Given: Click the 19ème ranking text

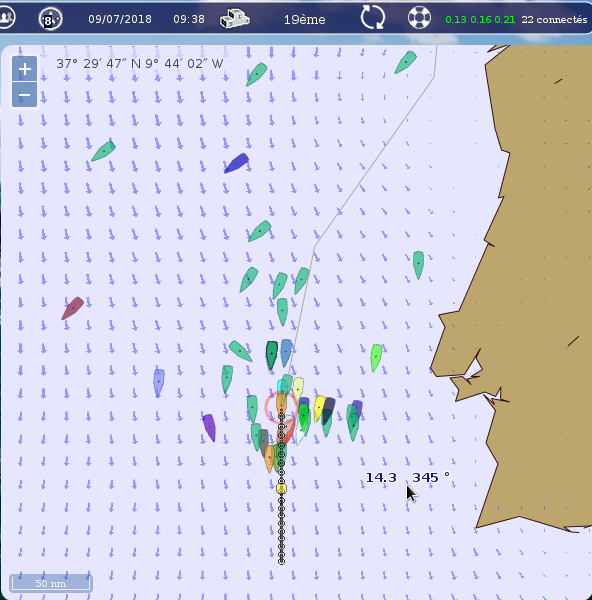Looking at the screenshot, I should point(305,20).
